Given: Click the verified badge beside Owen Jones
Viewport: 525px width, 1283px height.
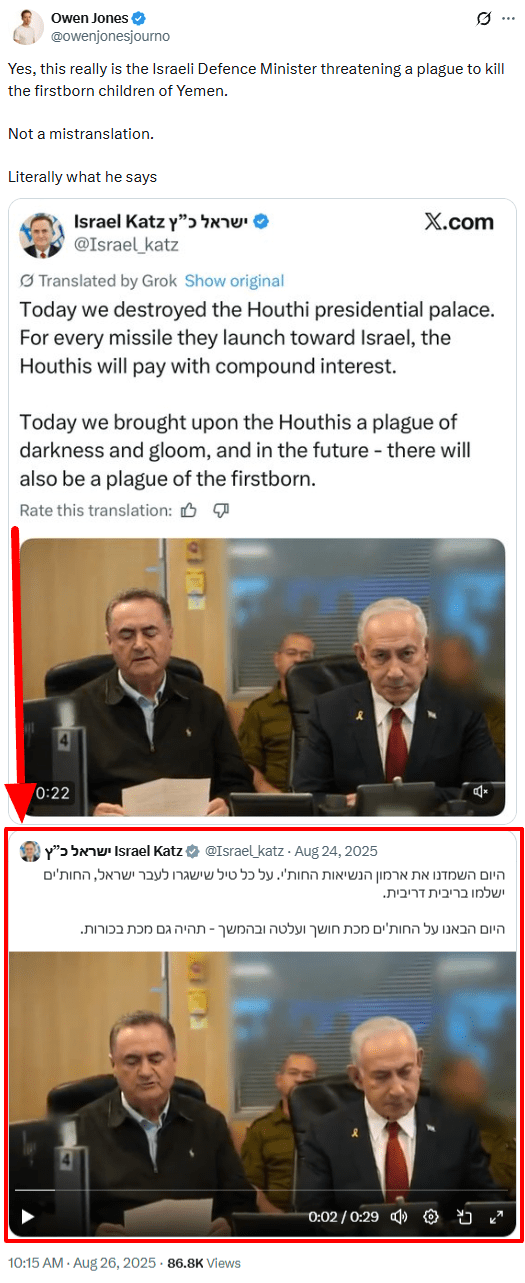Looking at the screenshot, I should (139, 18).
